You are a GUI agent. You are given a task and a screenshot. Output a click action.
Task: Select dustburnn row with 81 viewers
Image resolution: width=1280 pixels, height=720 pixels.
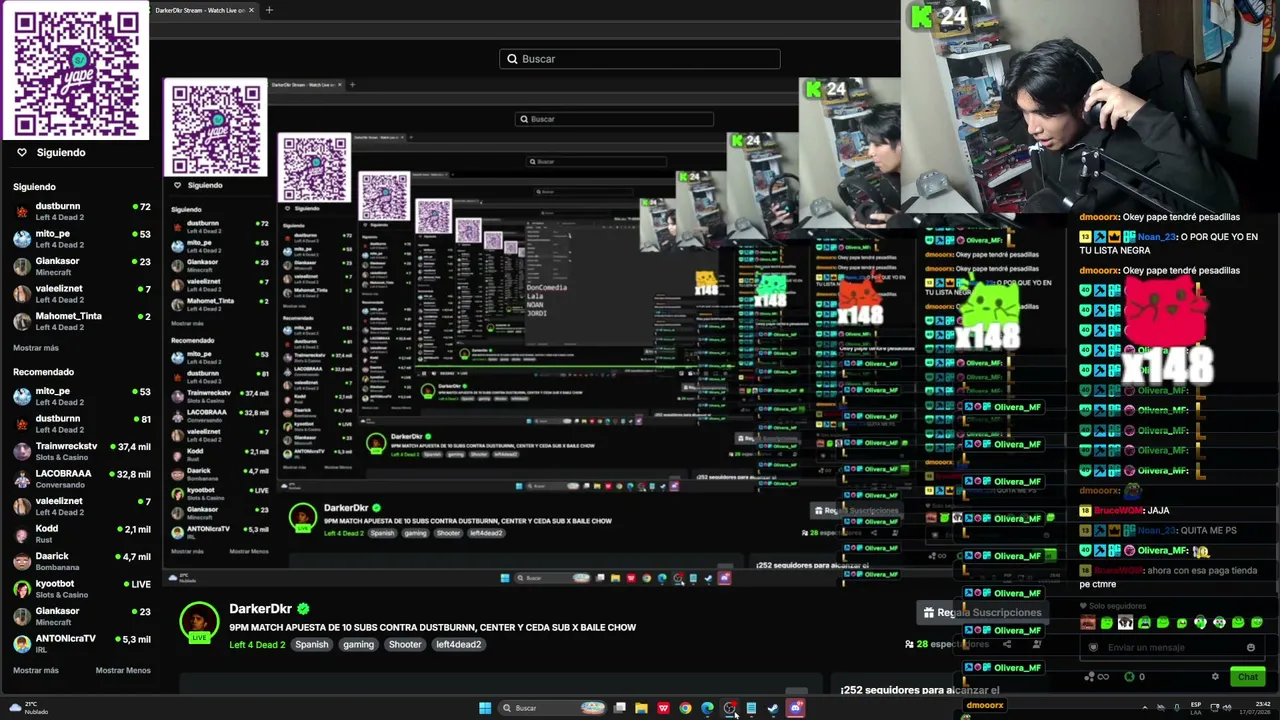[80, 424]
